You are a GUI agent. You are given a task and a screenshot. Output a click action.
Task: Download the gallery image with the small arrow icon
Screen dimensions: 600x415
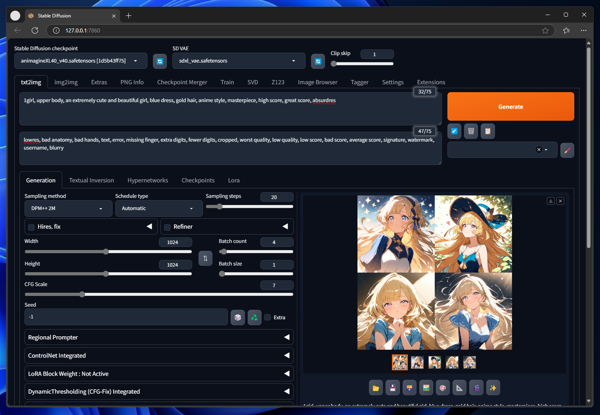pos(551,201)
